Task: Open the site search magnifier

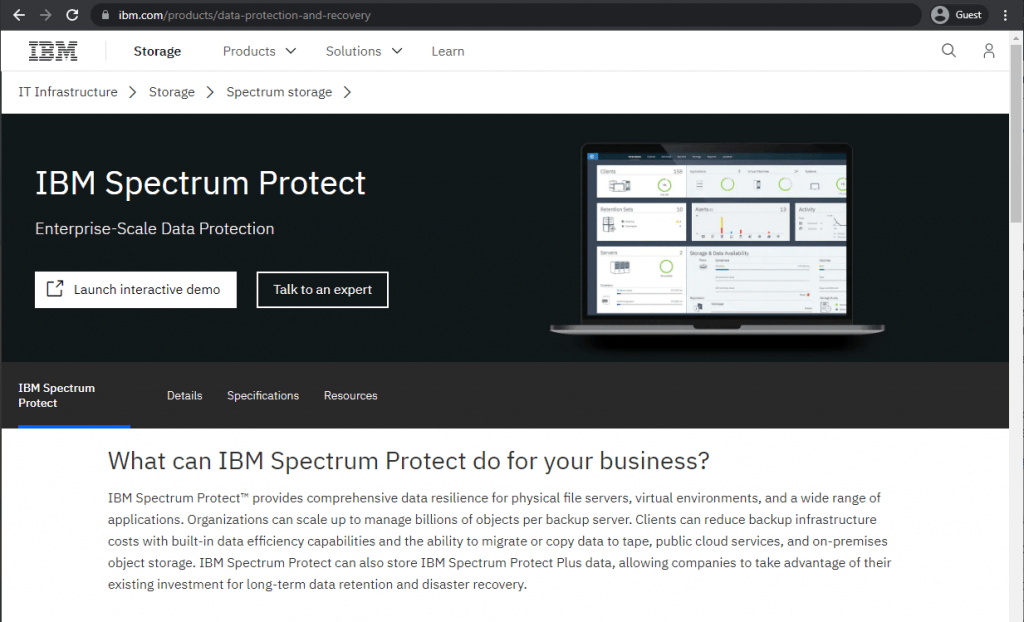Action: pyautogui.click(x=948, y=51)
